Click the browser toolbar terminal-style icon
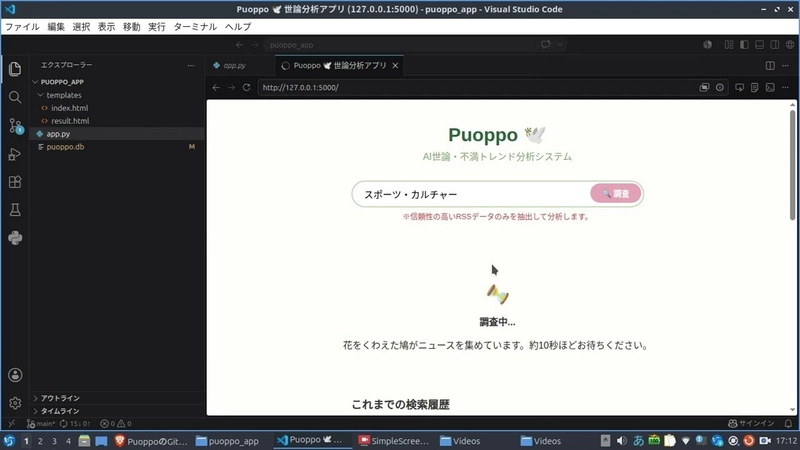Screen dimensions: 800x450 coord(770,88)
